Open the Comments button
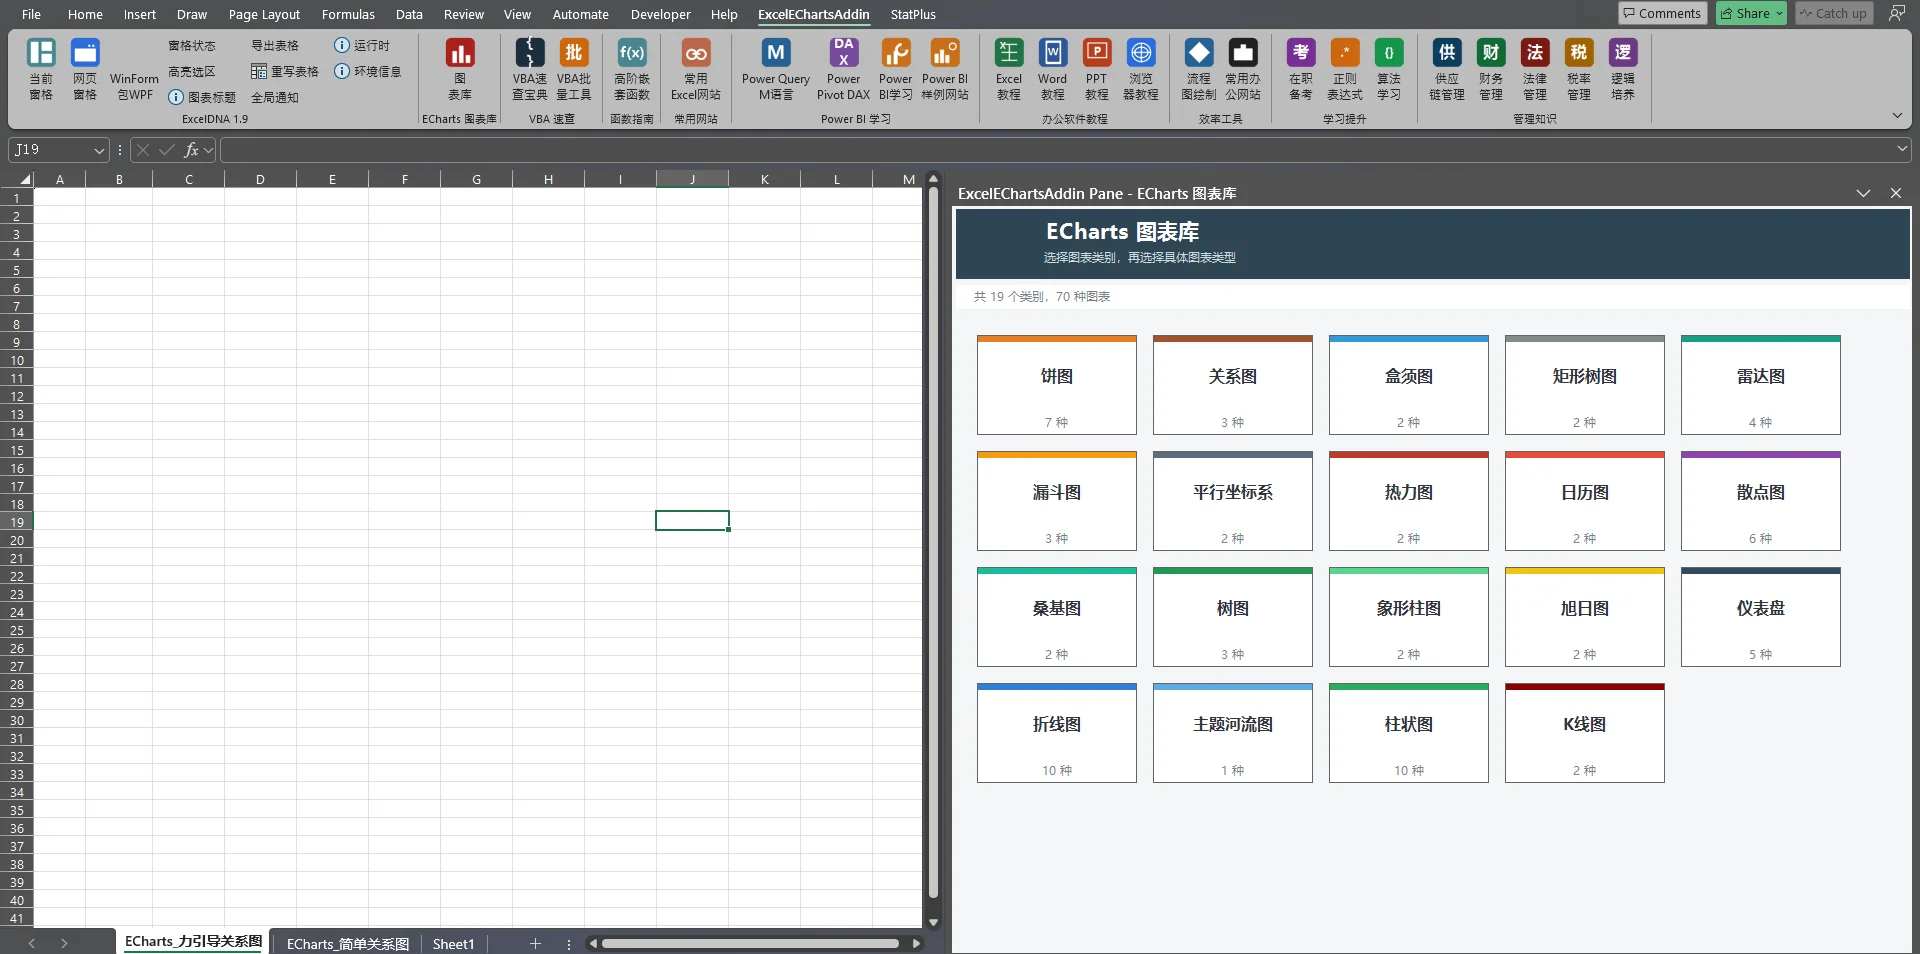1920x954 pixels. (1662, 13)
